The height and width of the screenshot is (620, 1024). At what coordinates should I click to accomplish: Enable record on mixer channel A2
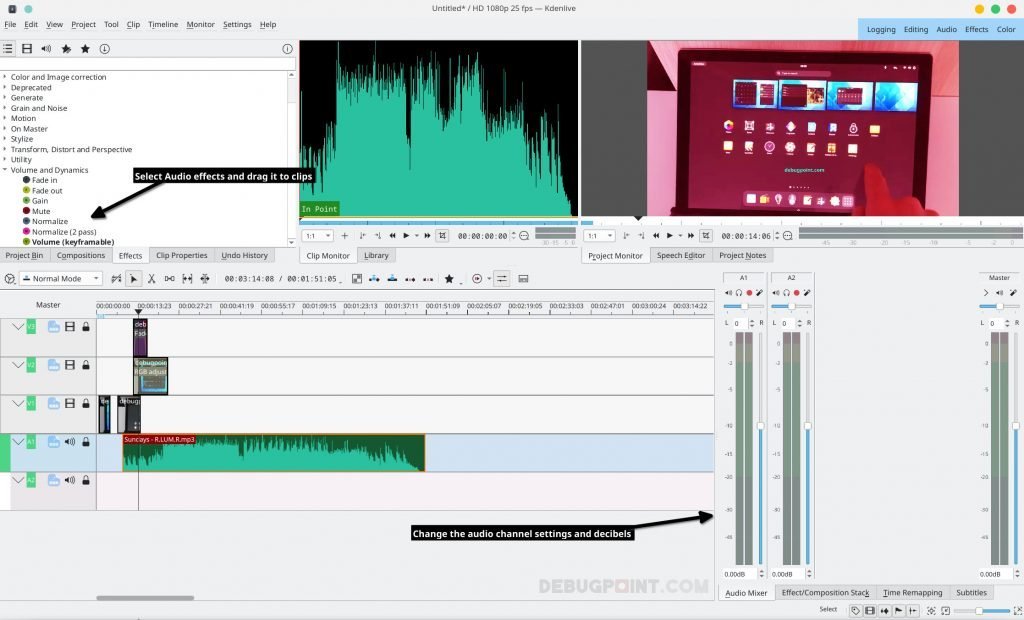pyautogui.click(x=797, y=293)
